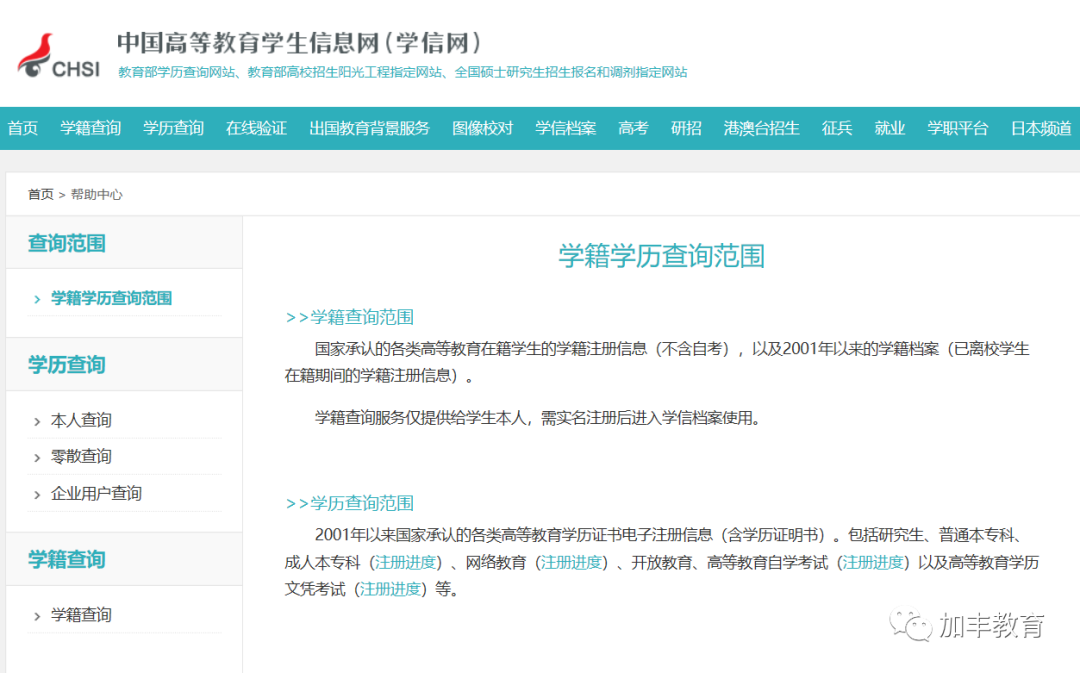Open 学信档案 from the top menu
Screen dimensions: 1080x673
coord(565,128)
